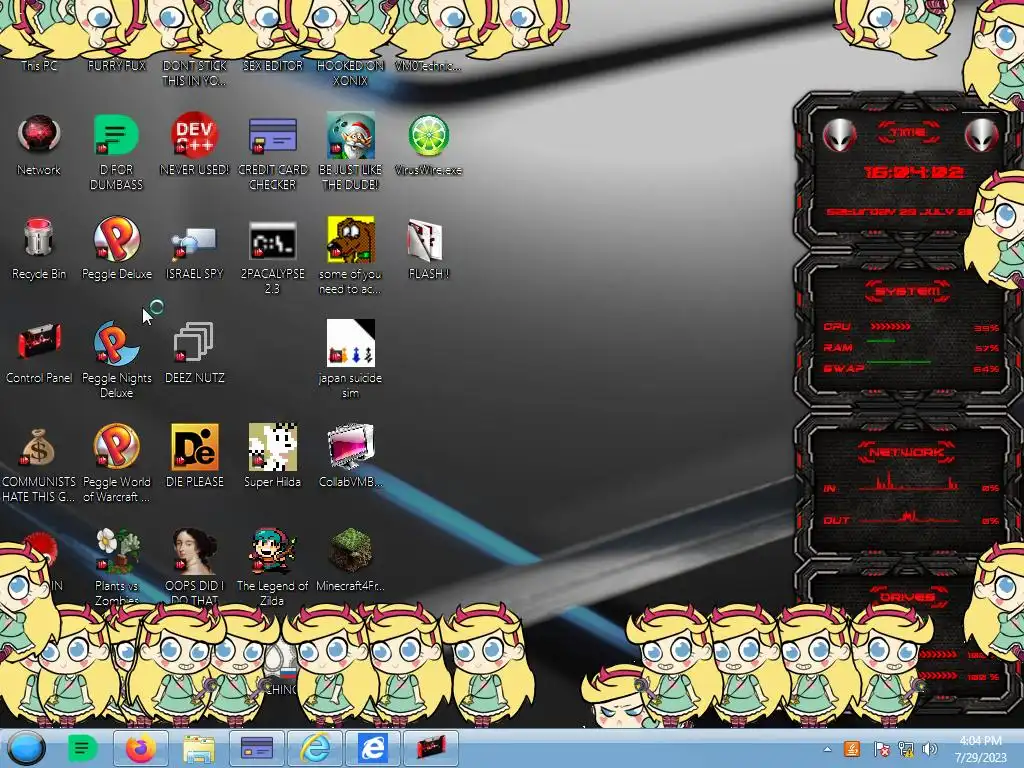Image resolution: width=1024 pixels, height=768 pixels.
Task: Select the Plants vs Zombies shortcut
Action: click(x=116, y=565)
